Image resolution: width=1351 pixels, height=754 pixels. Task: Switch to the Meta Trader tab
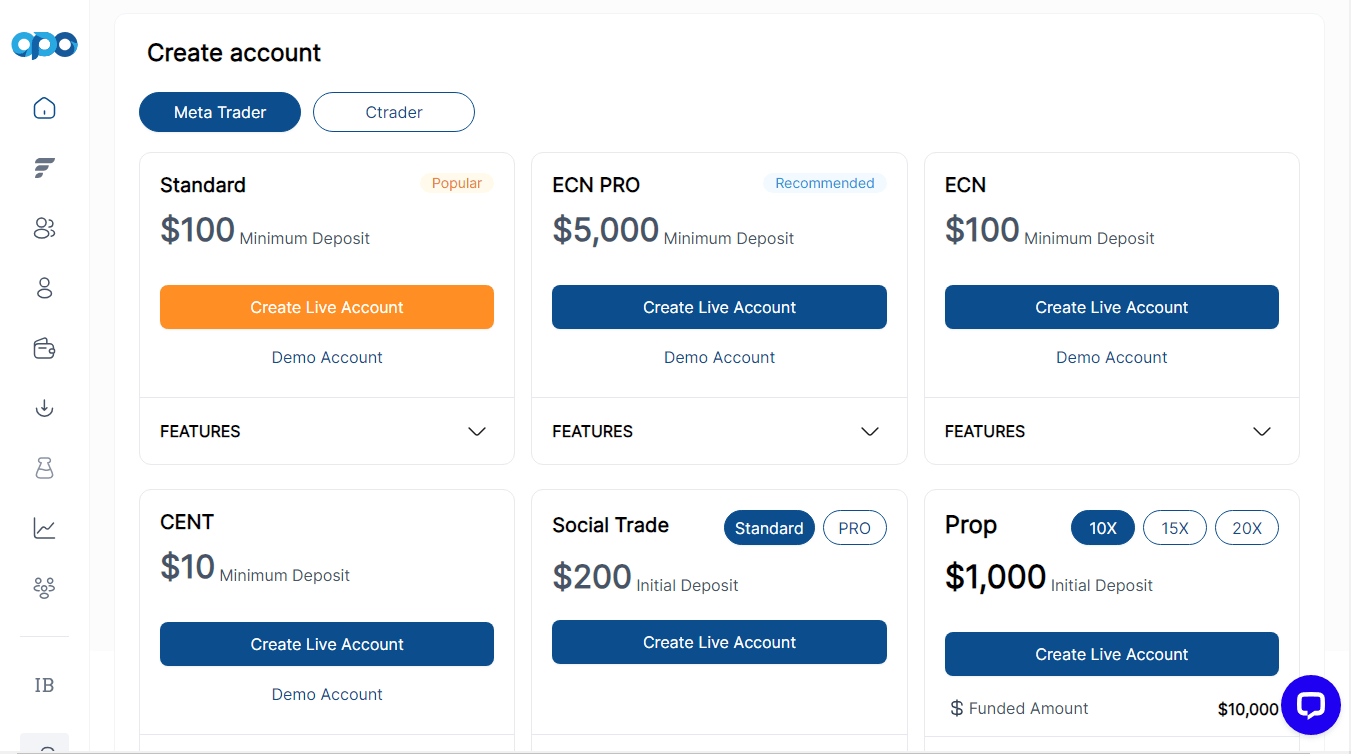[x=220, y=112]
